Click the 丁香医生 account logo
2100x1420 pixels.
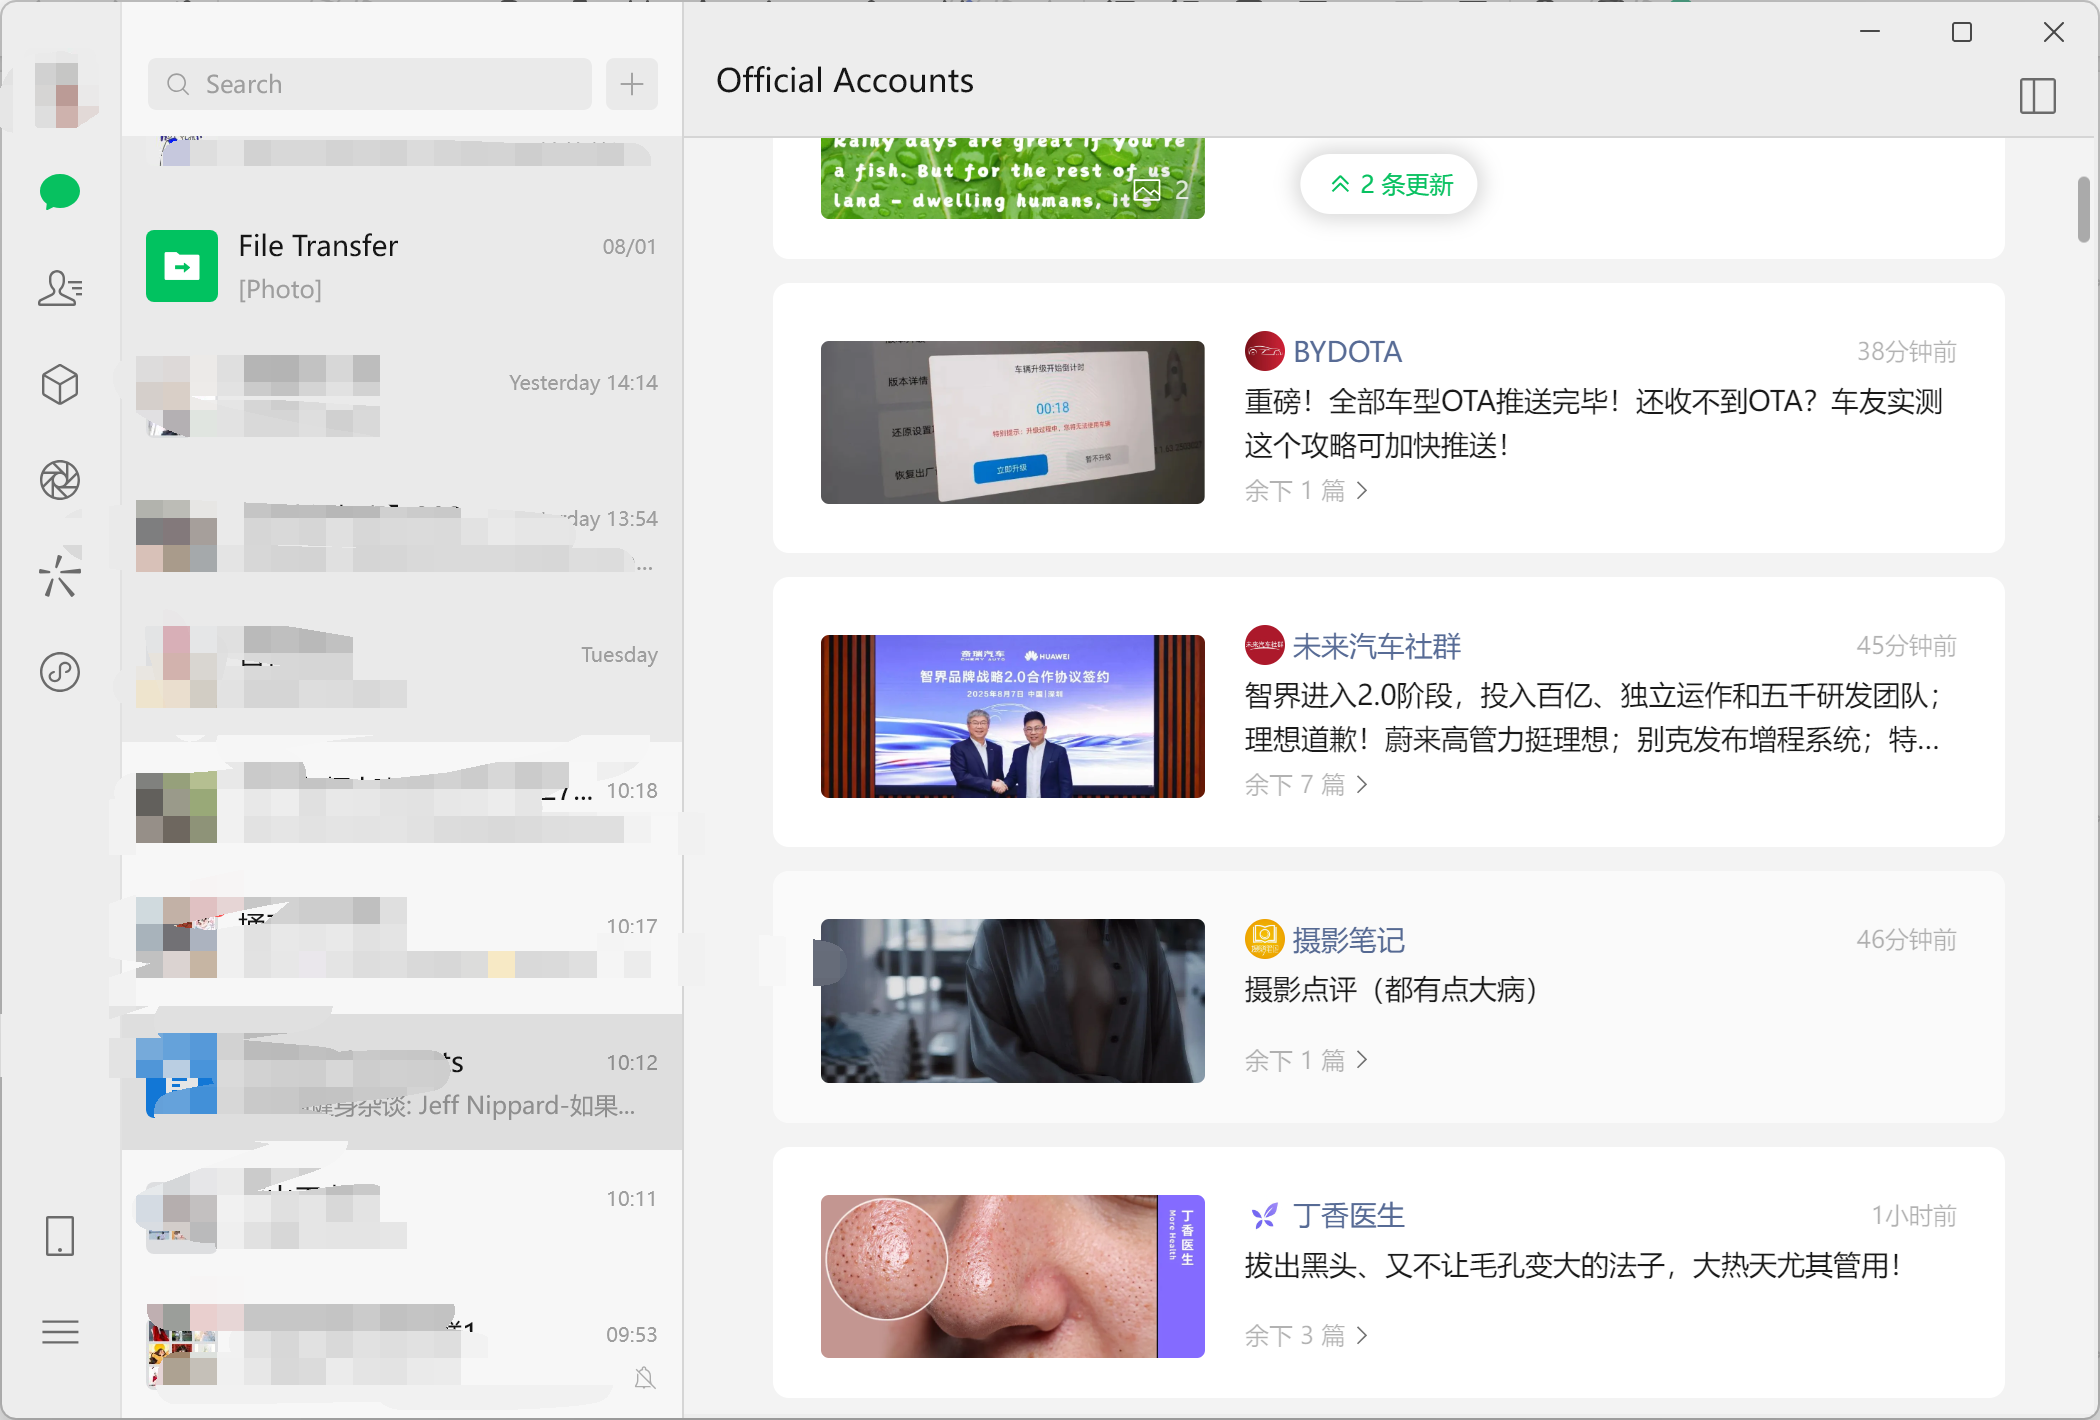(1264, 1215)
